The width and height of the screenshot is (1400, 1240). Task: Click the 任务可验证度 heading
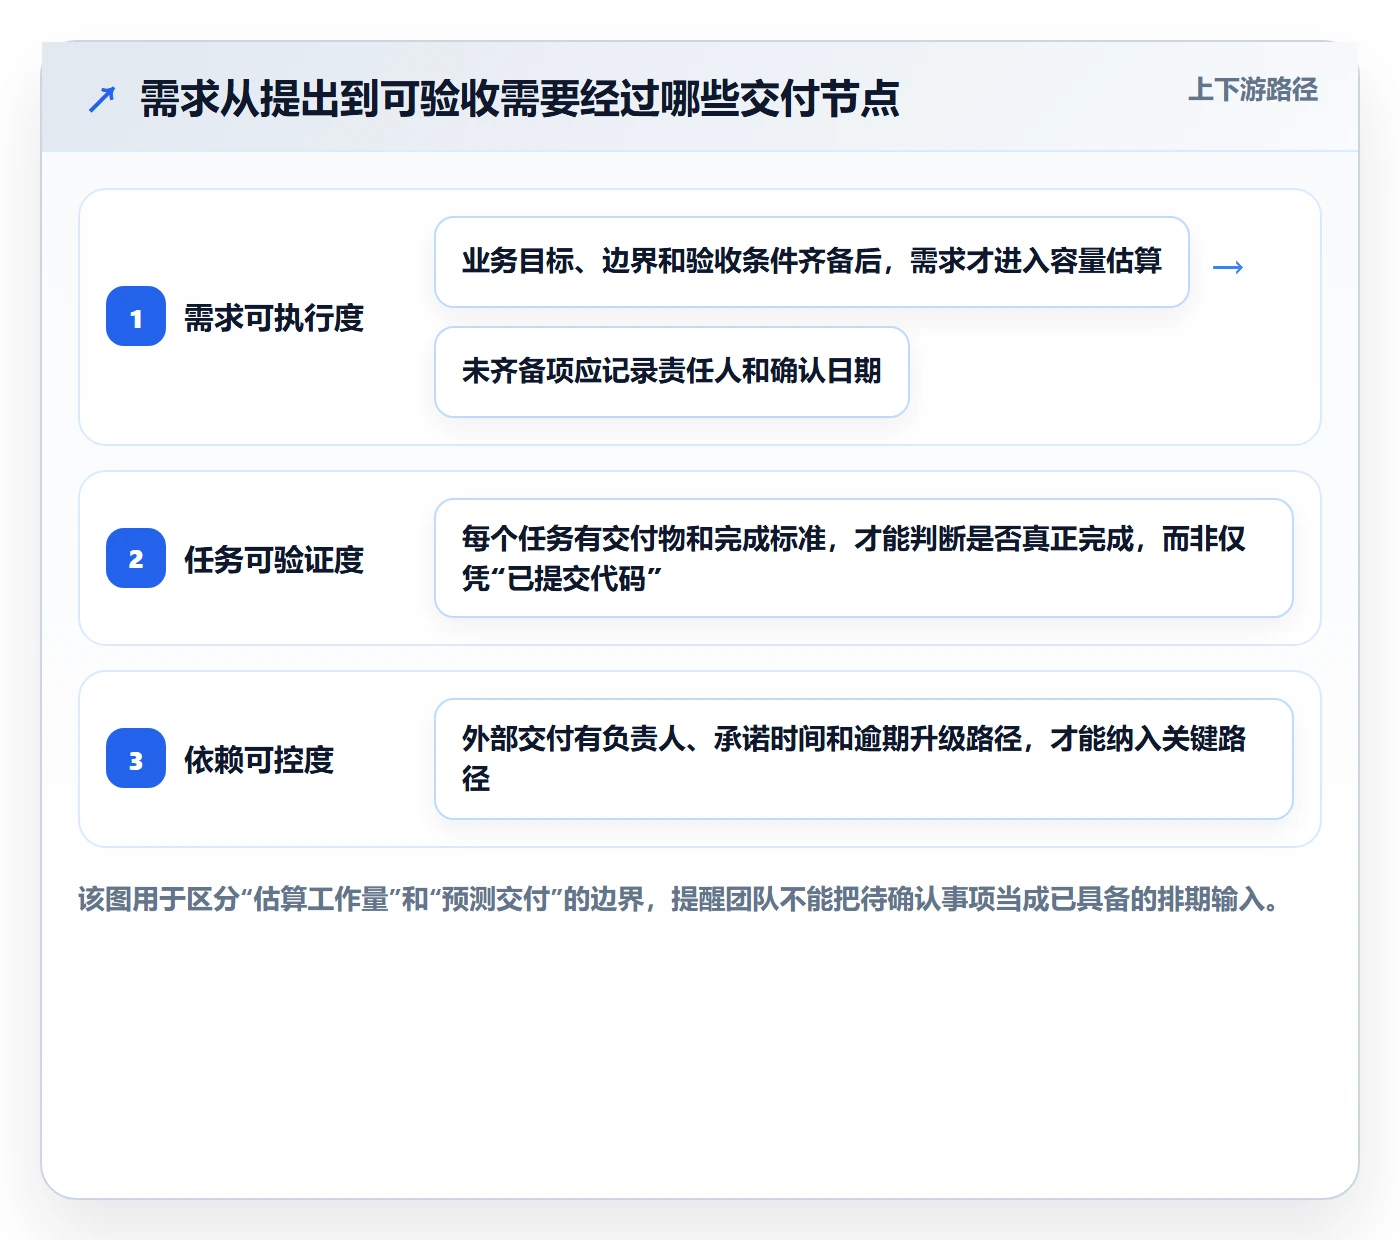274,560
